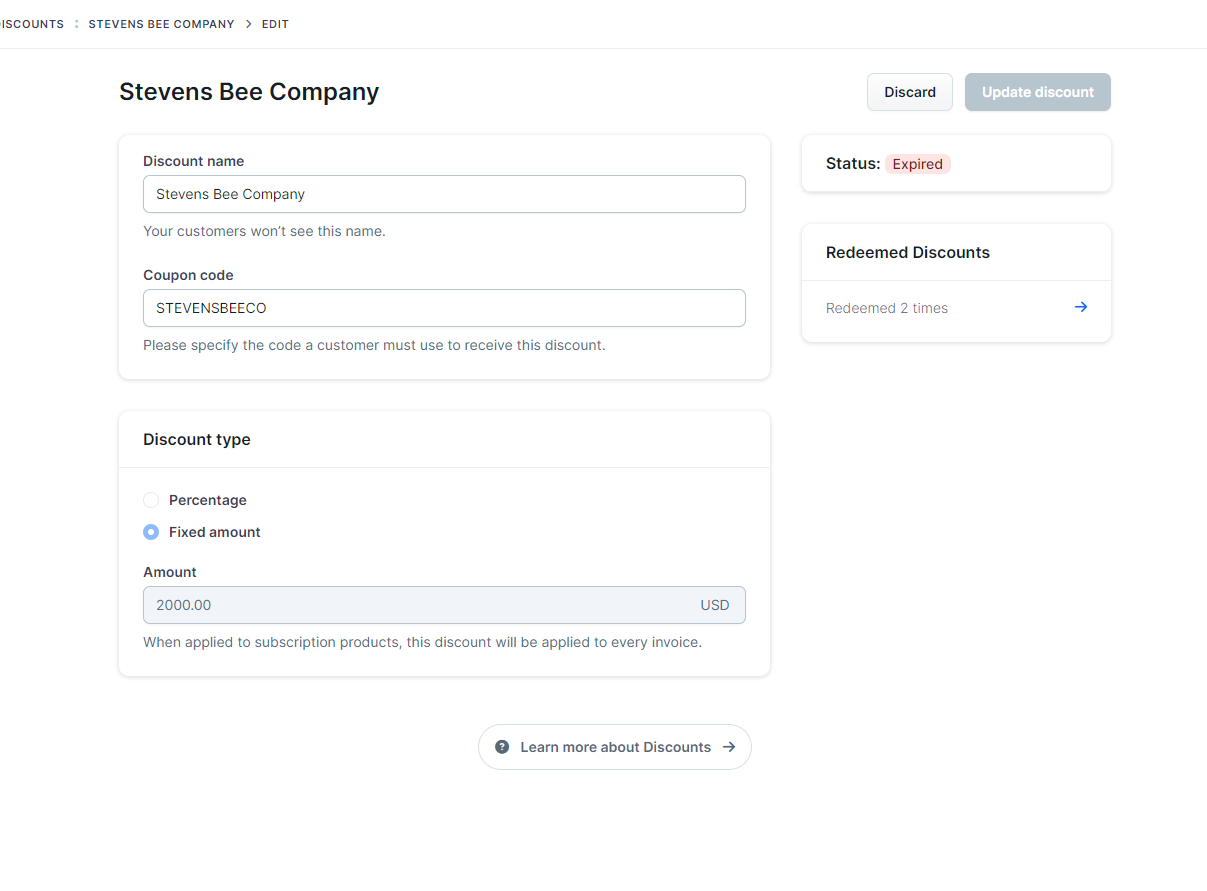Focus the Discount name input field

444,194
